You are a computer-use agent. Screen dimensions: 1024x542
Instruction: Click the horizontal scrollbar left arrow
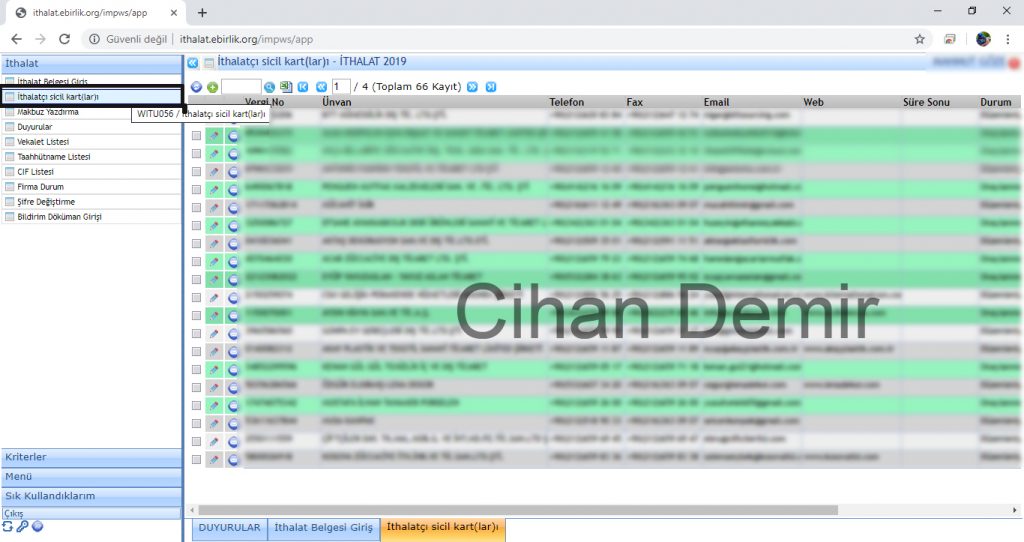(192, 510)
